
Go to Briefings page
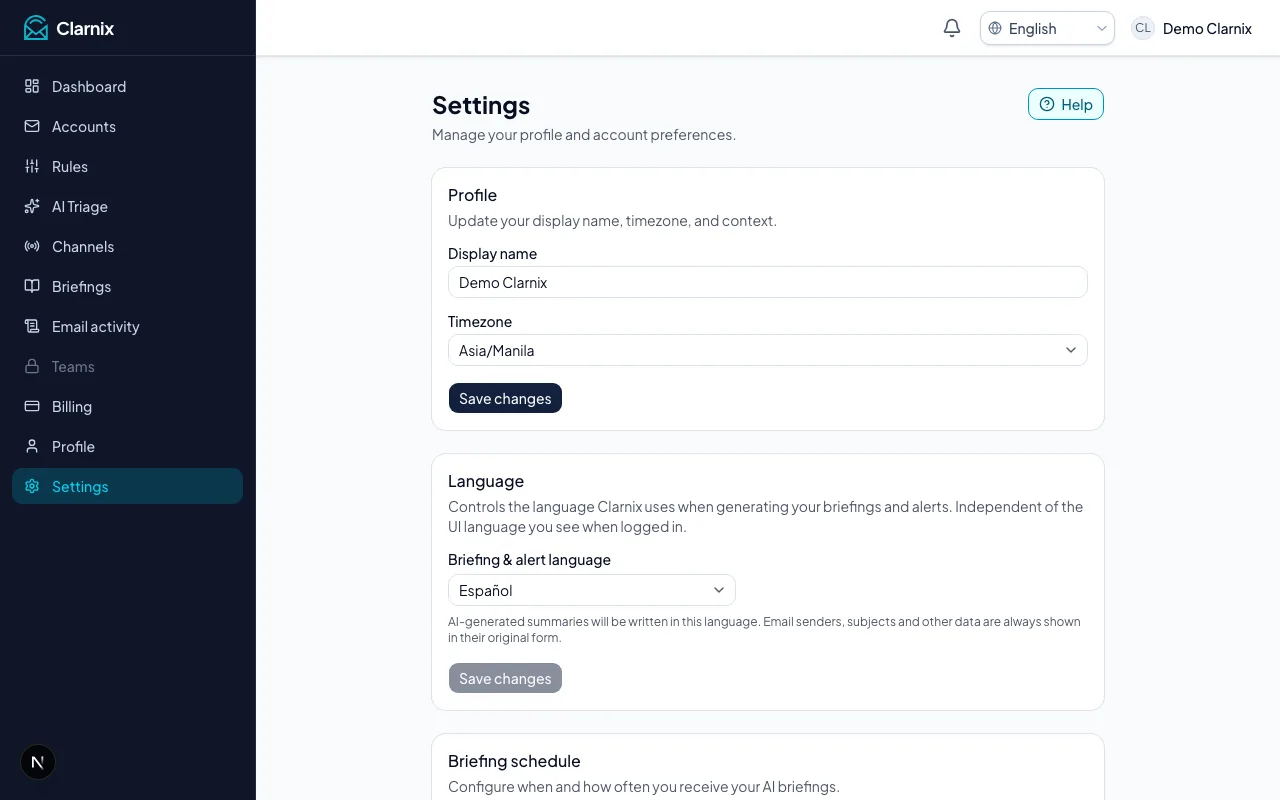(x=127, y=286)
